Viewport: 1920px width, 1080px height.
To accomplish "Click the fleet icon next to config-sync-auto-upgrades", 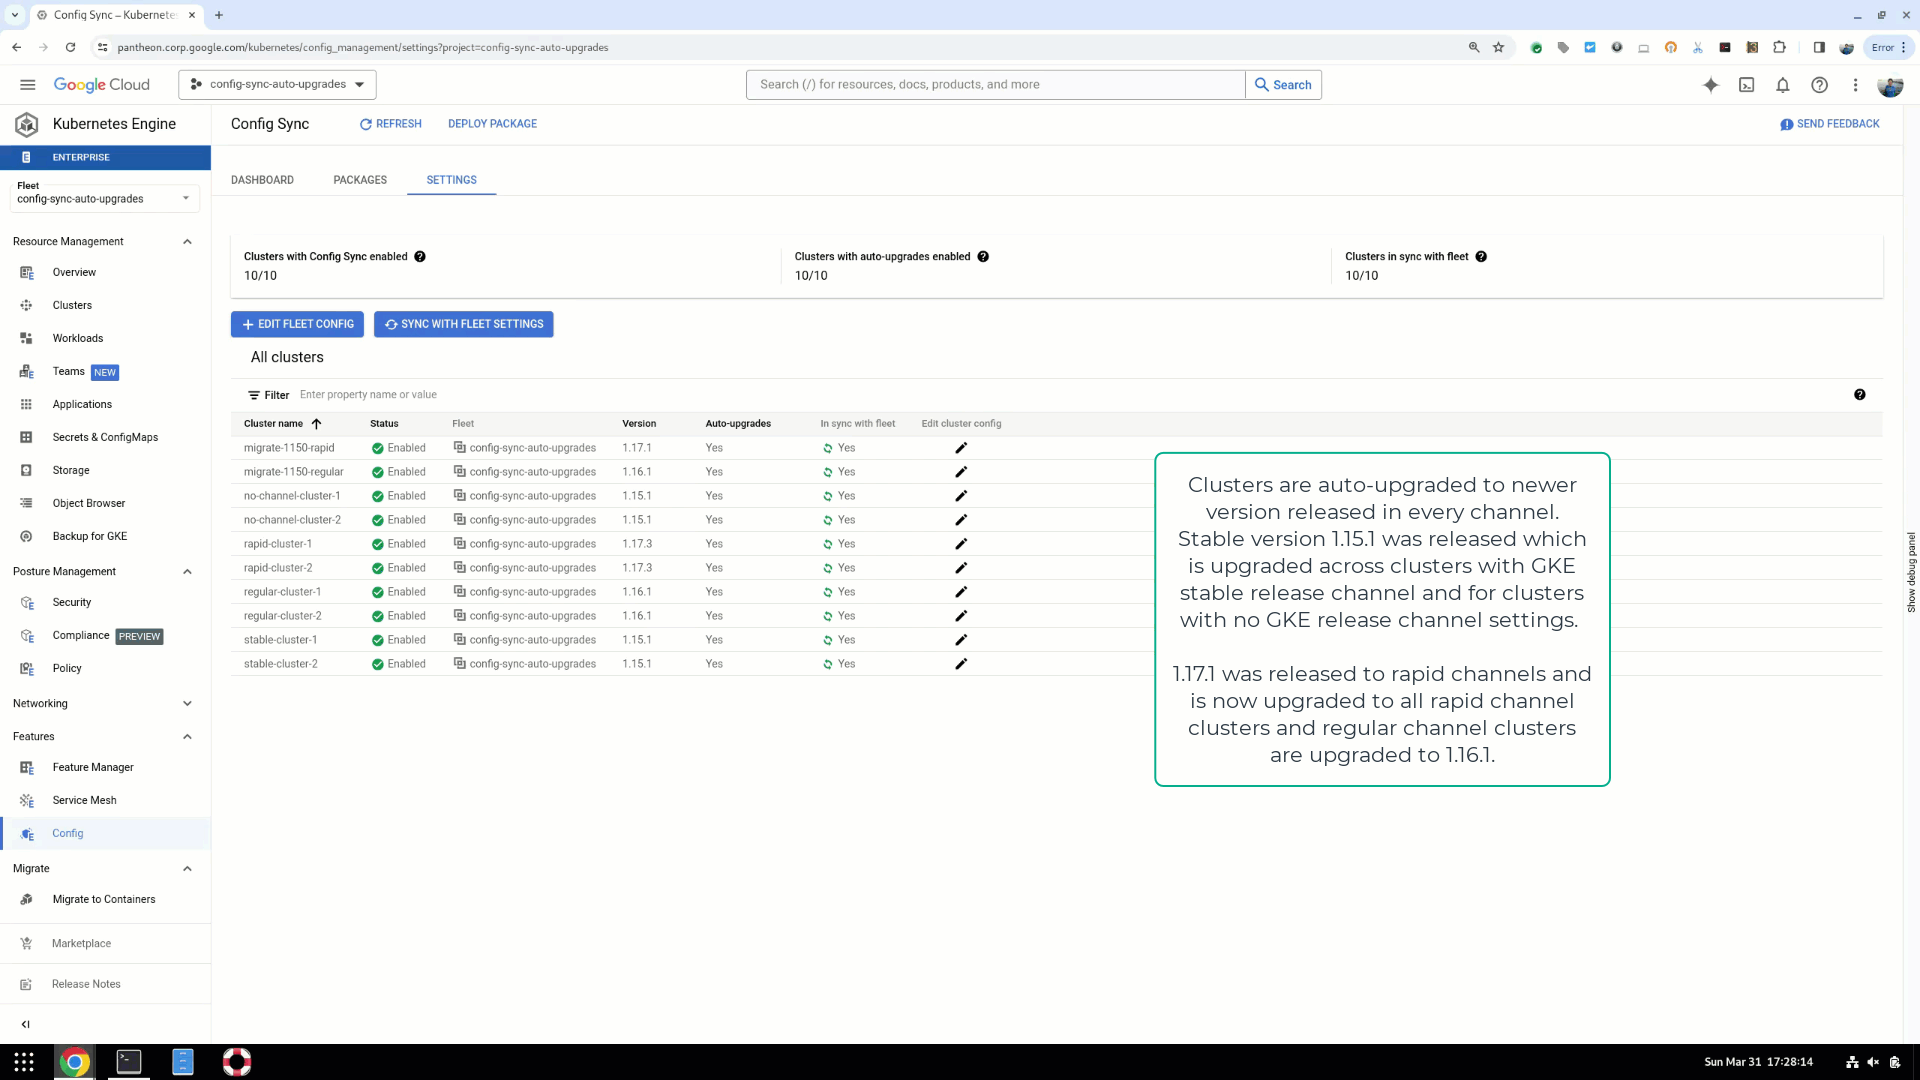I will [460, 447].
